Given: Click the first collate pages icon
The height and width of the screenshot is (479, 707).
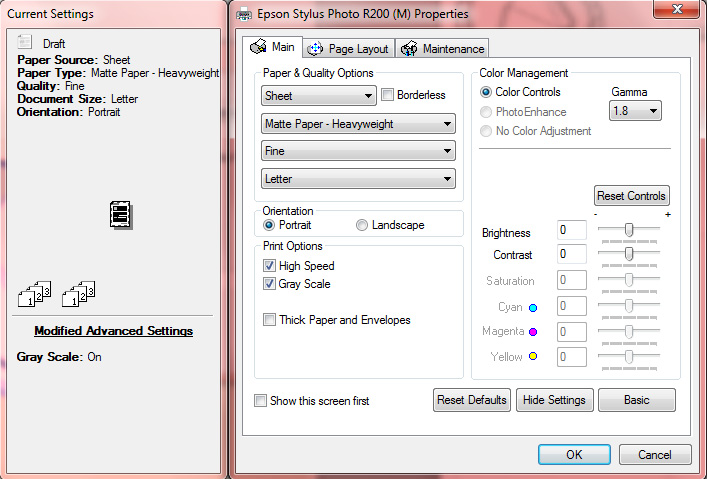Looking at the screenshot, I should click(x=34, y=294).
